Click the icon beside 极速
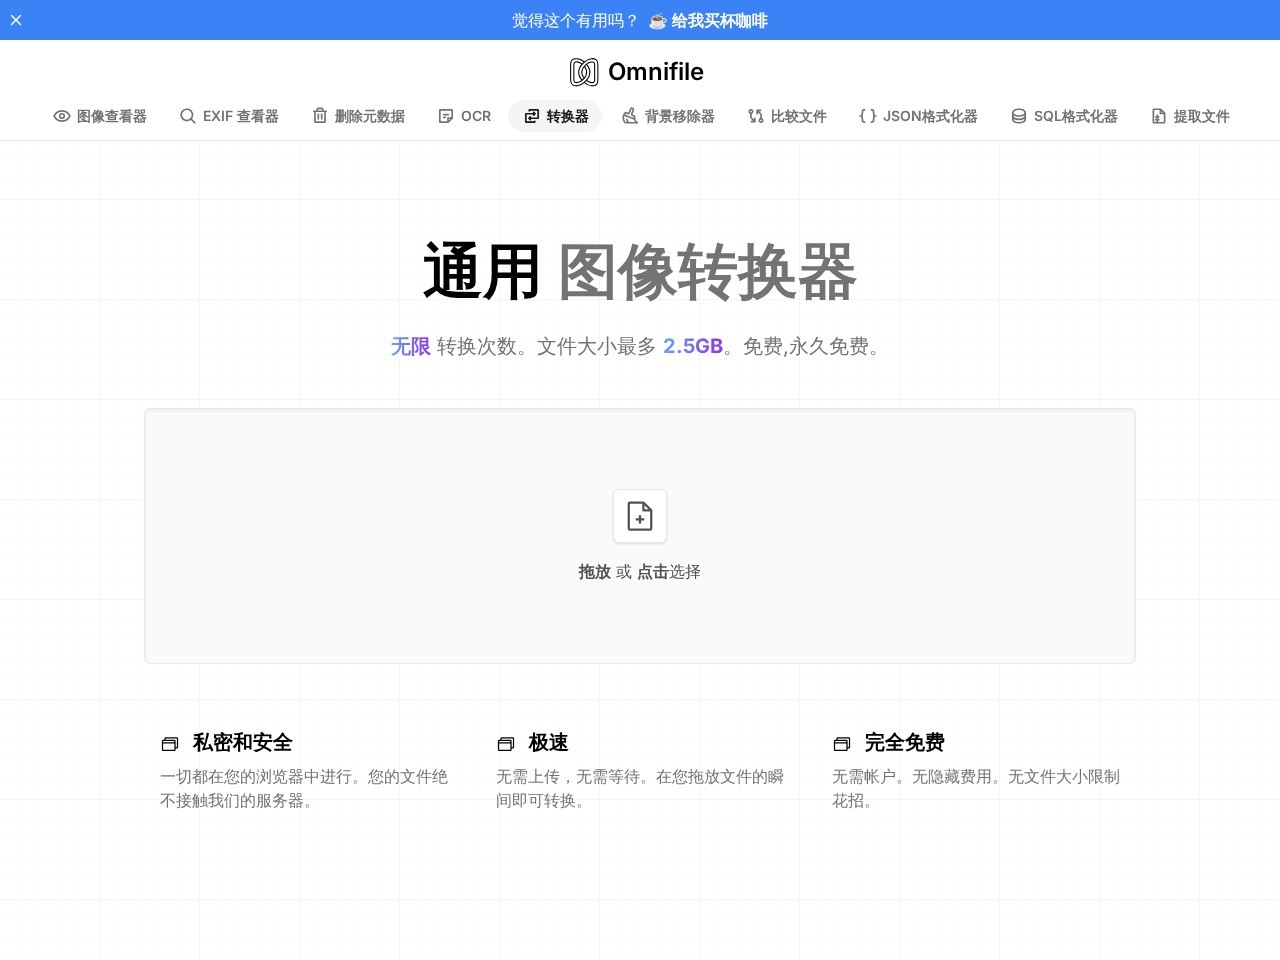The image size is (1280, 960). [x=506, y=744]
